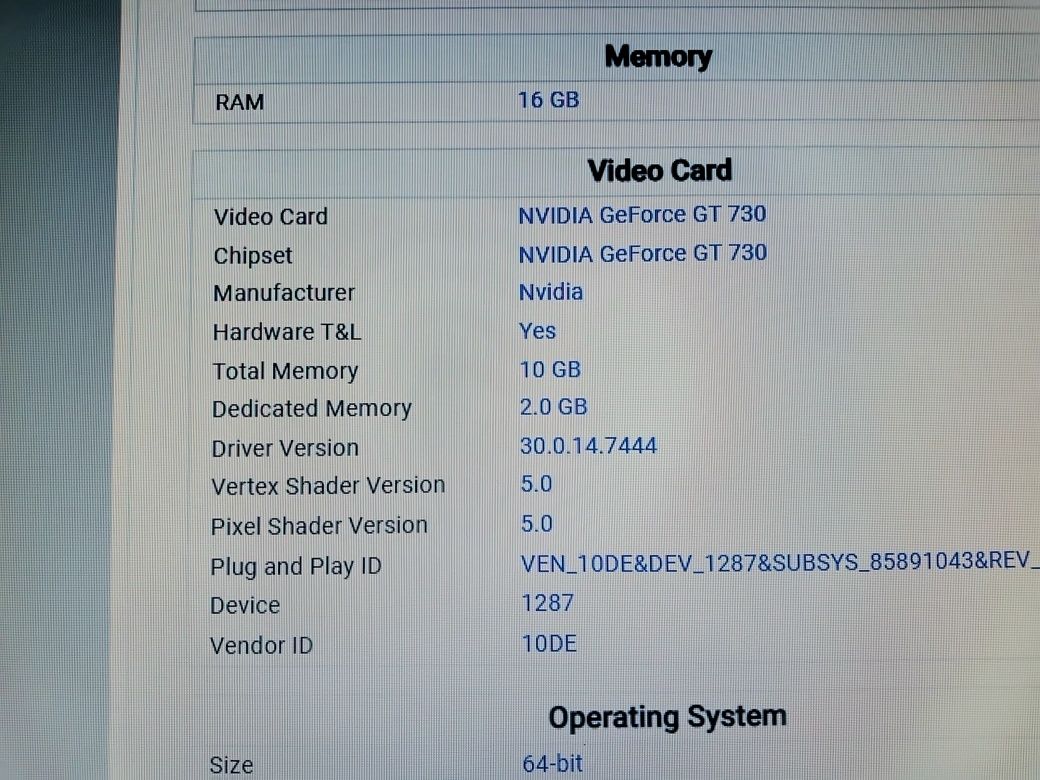Click the 2.0 GB dedicated memory value
The height and width of the screenshot is (780, 1040).
[x=553, y=407]
